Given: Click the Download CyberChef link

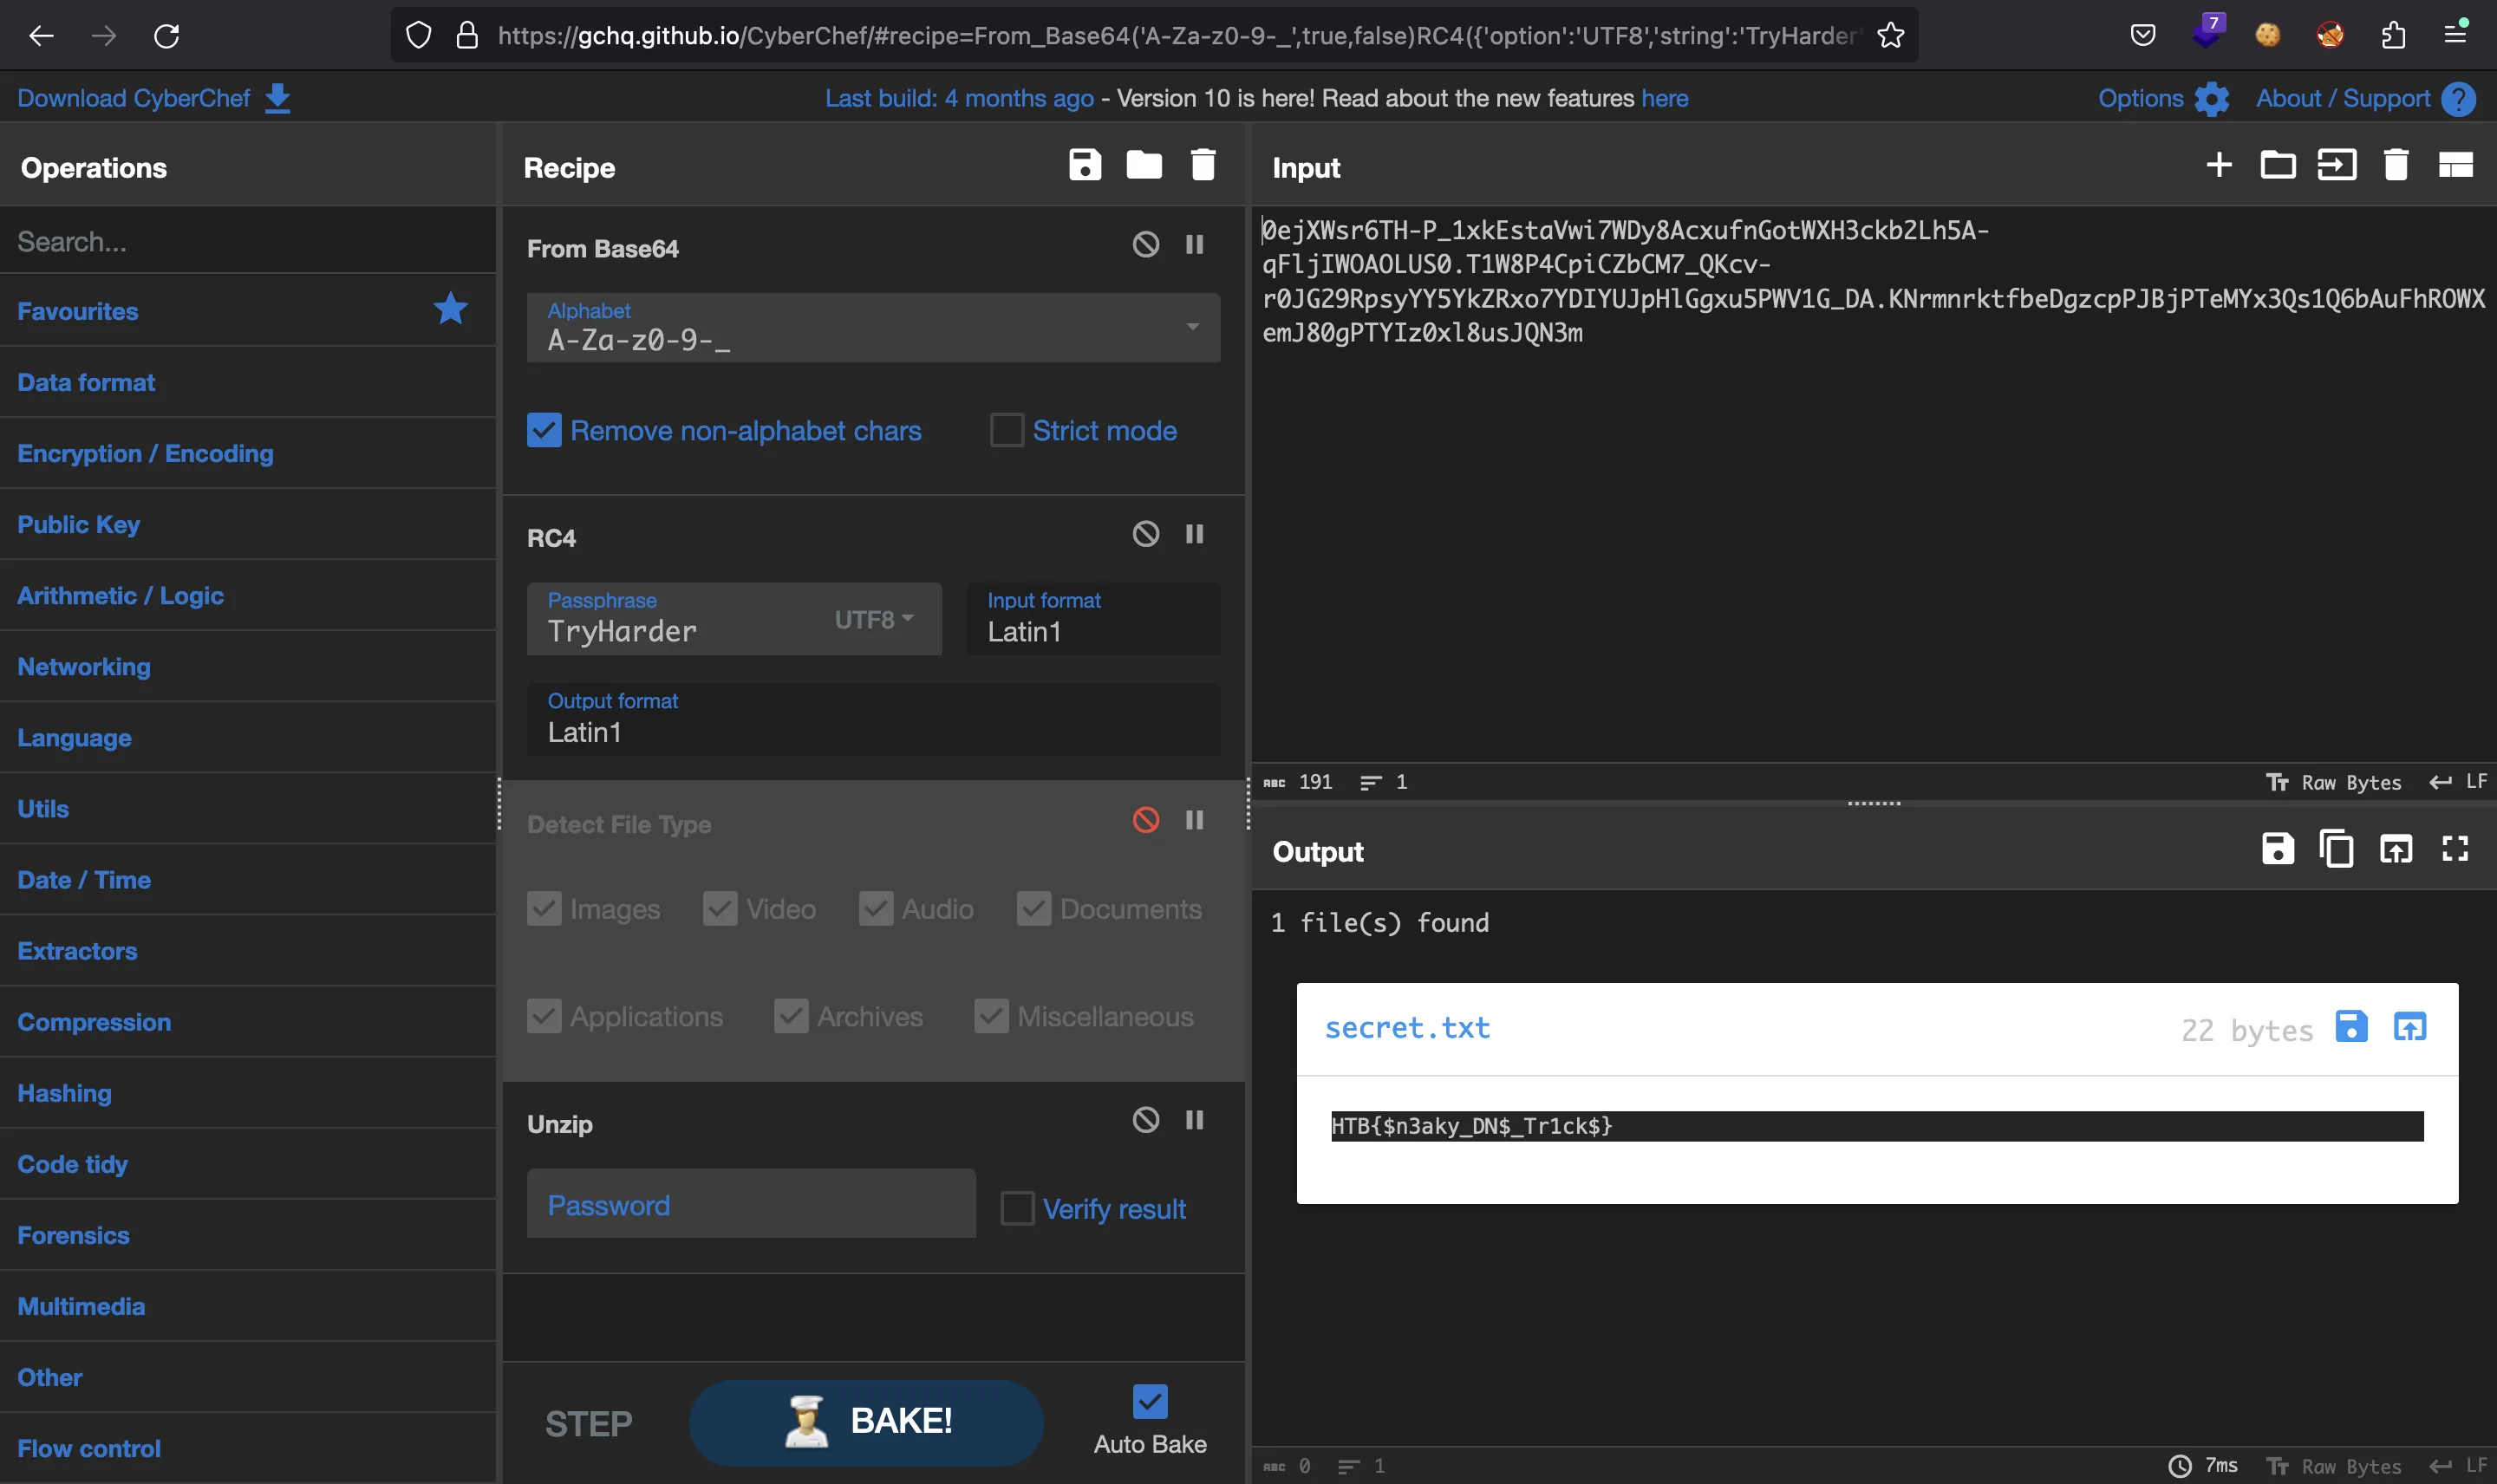Looking at the screenshot, I should (133, 98).
